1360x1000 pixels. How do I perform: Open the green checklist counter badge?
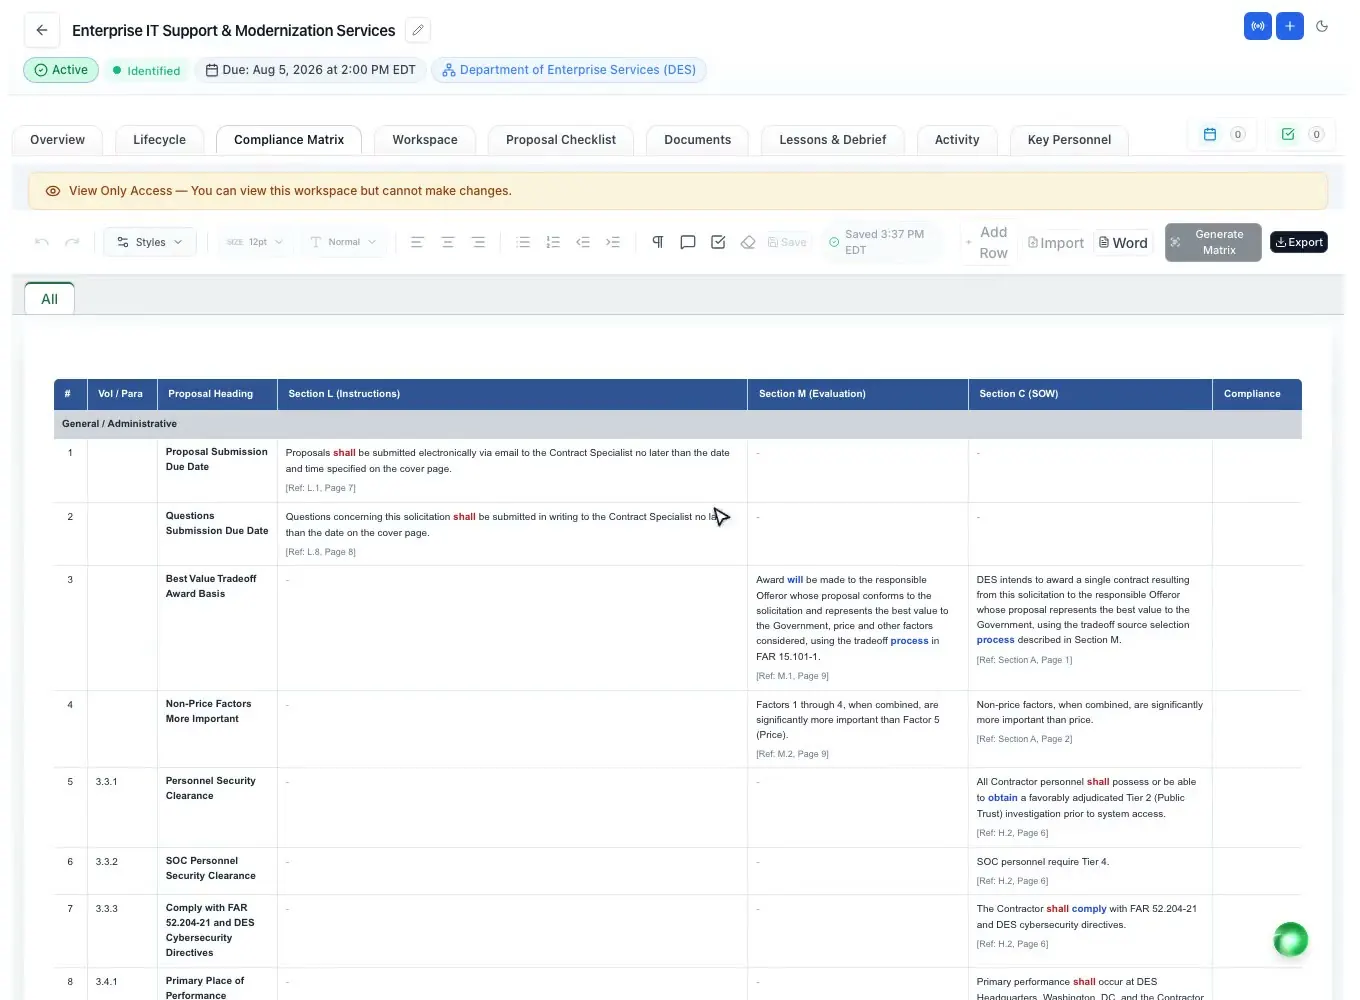(1301, 134)
